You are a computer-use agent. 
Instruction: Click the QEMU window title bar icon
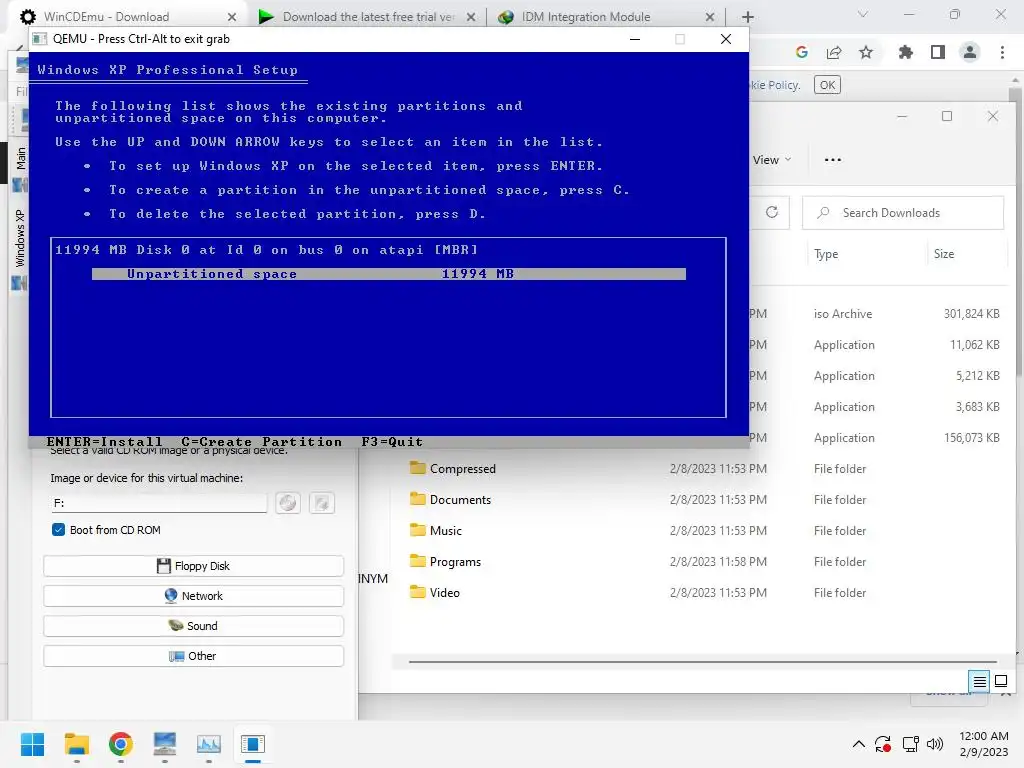coord(40,39)
